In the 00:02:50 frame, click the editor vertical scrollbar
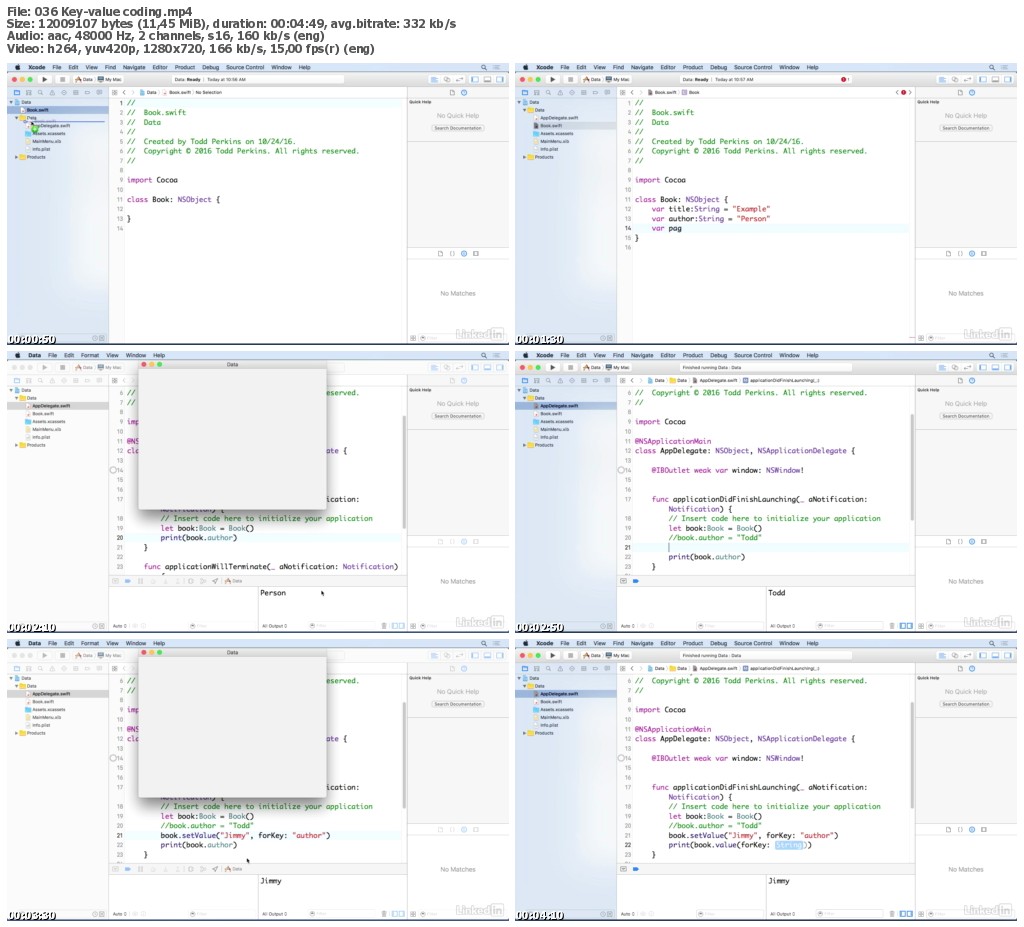The image size is (1024, 927). click(x=912, y=467)
